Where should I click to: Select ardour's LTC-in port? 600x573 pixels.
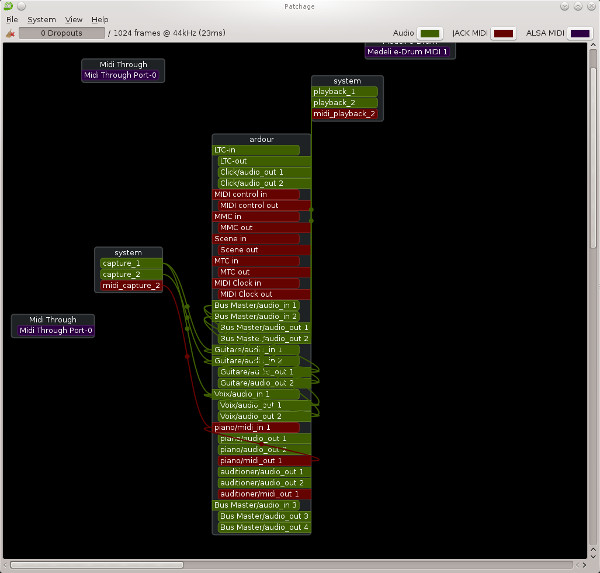point(256,150)
